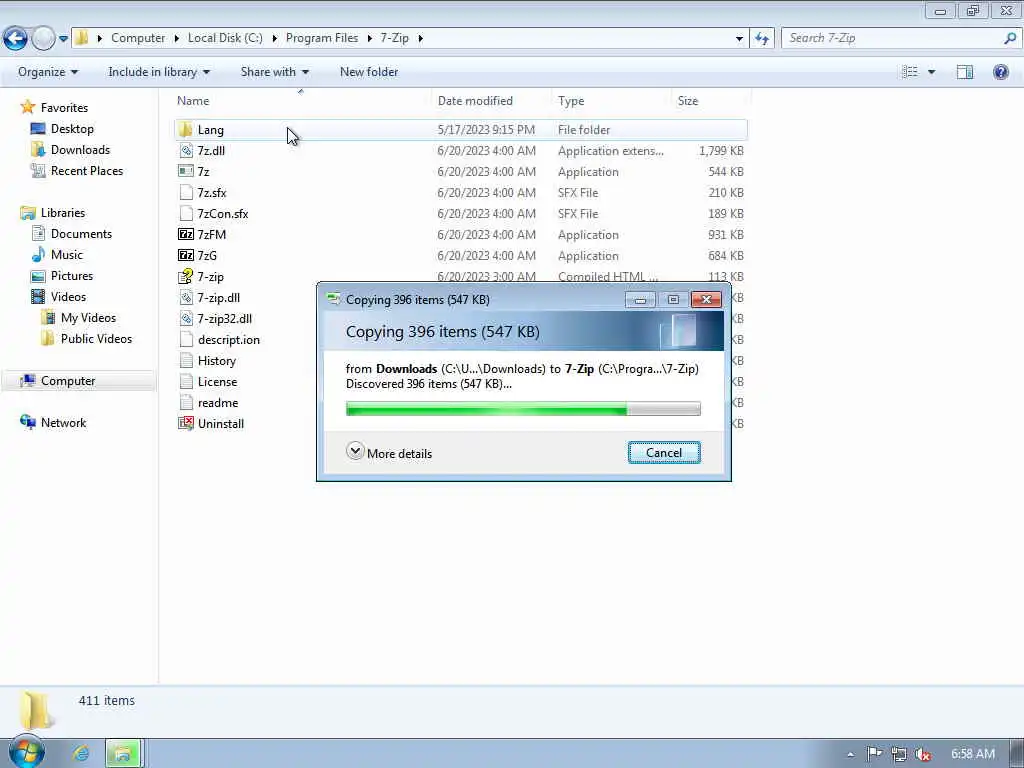Click the Help question mark icon
This screenshot has width=1024, height=768.
click(1000, 72)
